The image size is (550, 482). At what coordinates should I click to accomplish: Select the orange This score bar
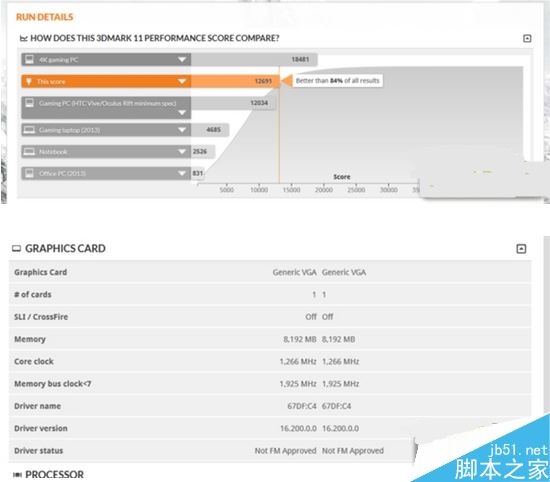pos(151,81)
